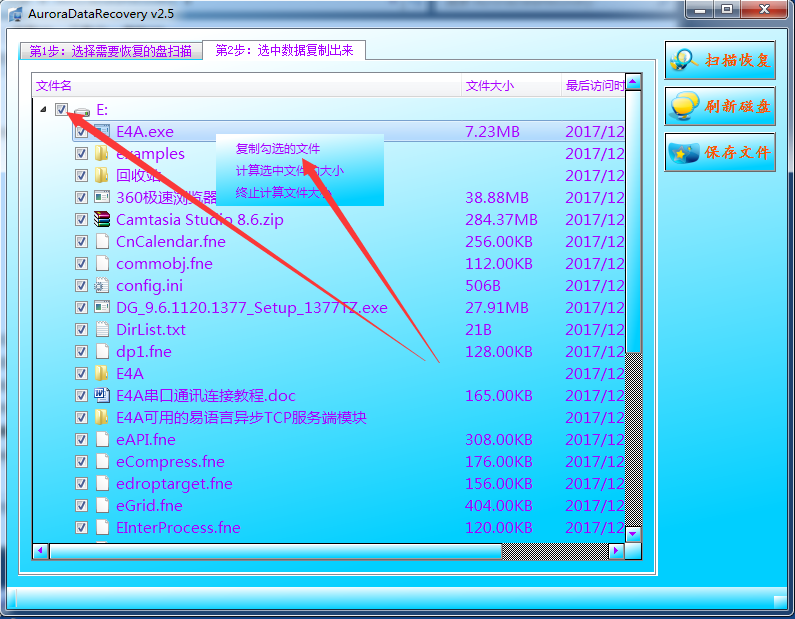Click the vertical scrollbar down arrow
Viewport: 795px width, 619px height.
pos(633,534)
